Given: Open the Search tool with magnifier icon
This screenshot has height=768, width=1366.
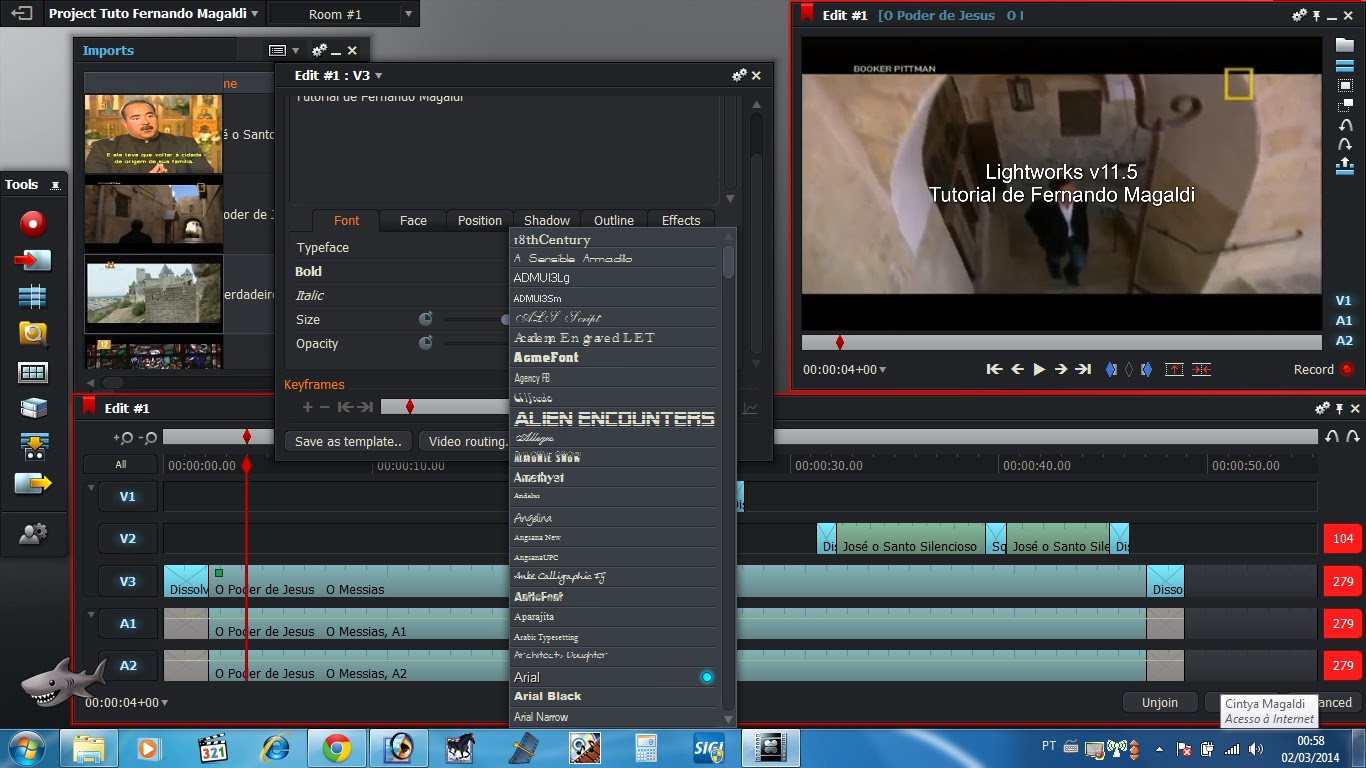Looking at the screenshot, I should pyautogui.click(x=33, y=334).
